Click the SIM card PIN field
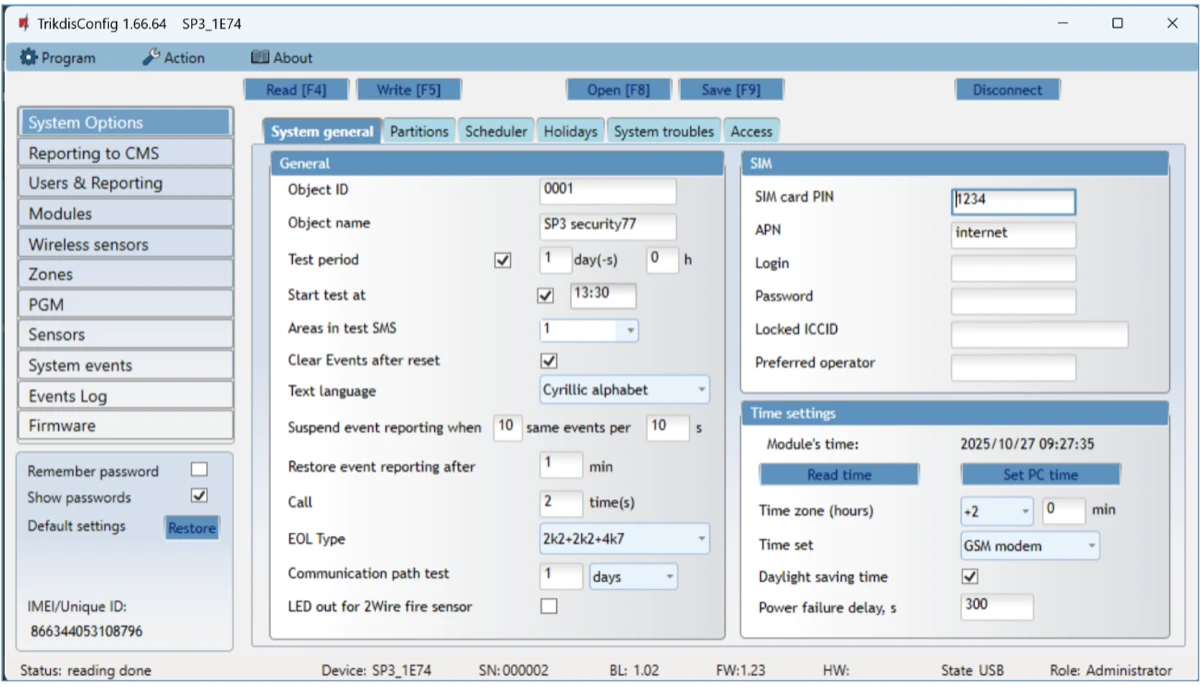1200x687 pixels. click(x=1013, y=200)
